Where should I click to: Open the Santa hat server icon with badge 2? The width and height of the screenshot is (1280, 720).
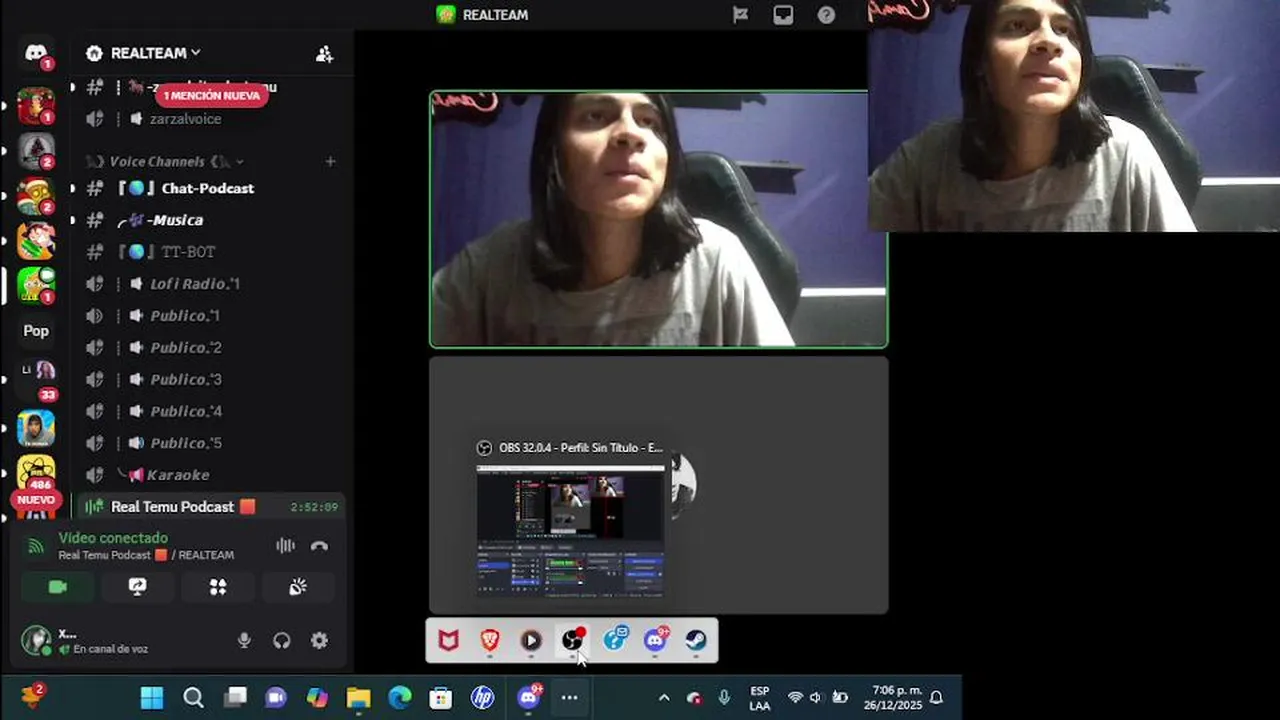click(36, 196)
